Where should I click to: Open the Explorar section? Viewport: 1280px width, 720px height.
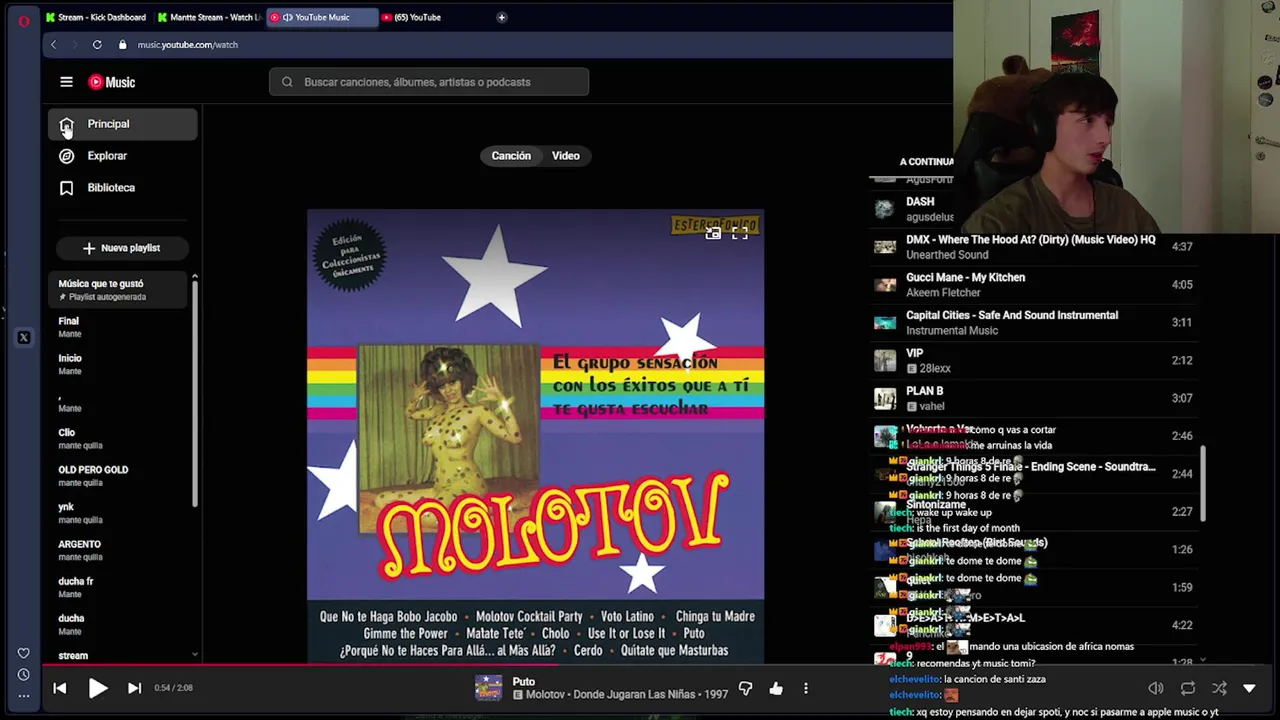123,156
